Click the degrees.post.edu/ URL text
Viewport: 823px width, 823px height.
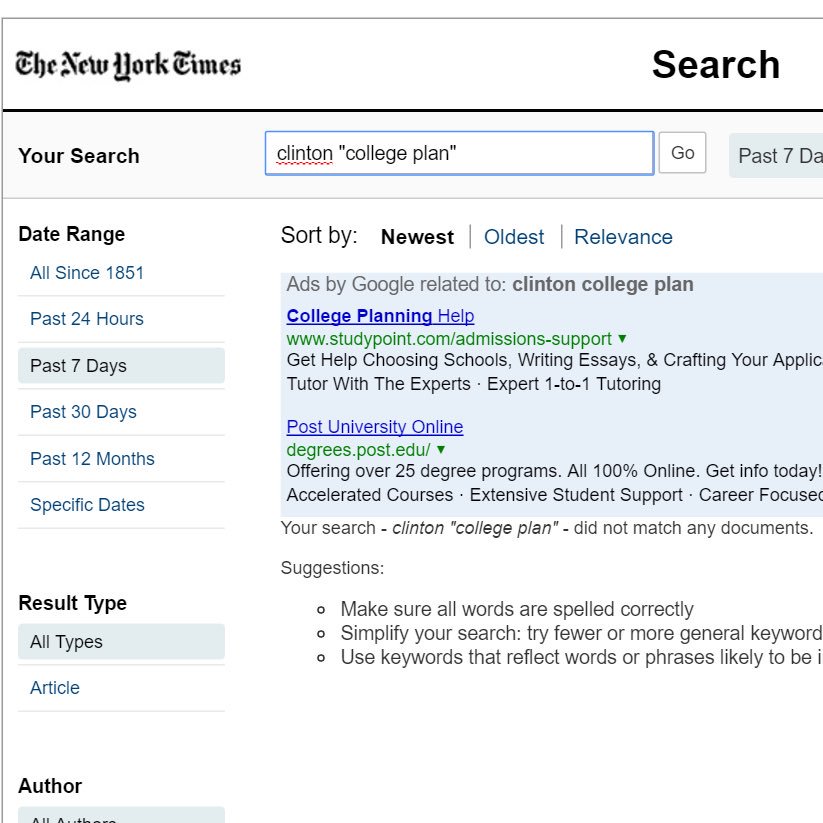click(x=358, y=450)
